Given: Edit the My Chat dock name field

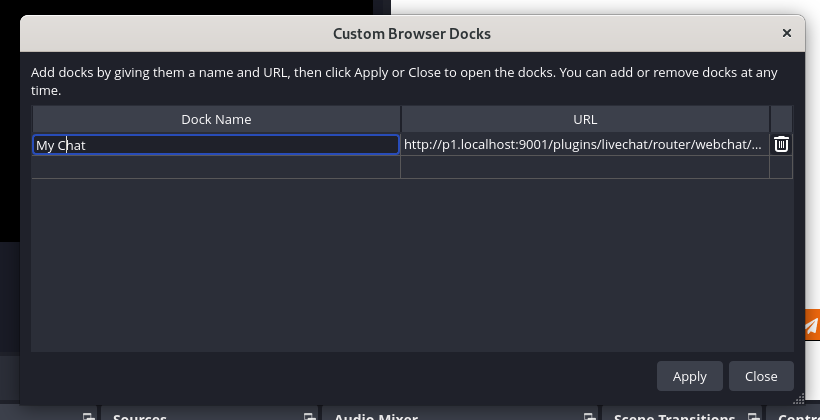Looking at the screenshot, I should click(x=216, y=145).
